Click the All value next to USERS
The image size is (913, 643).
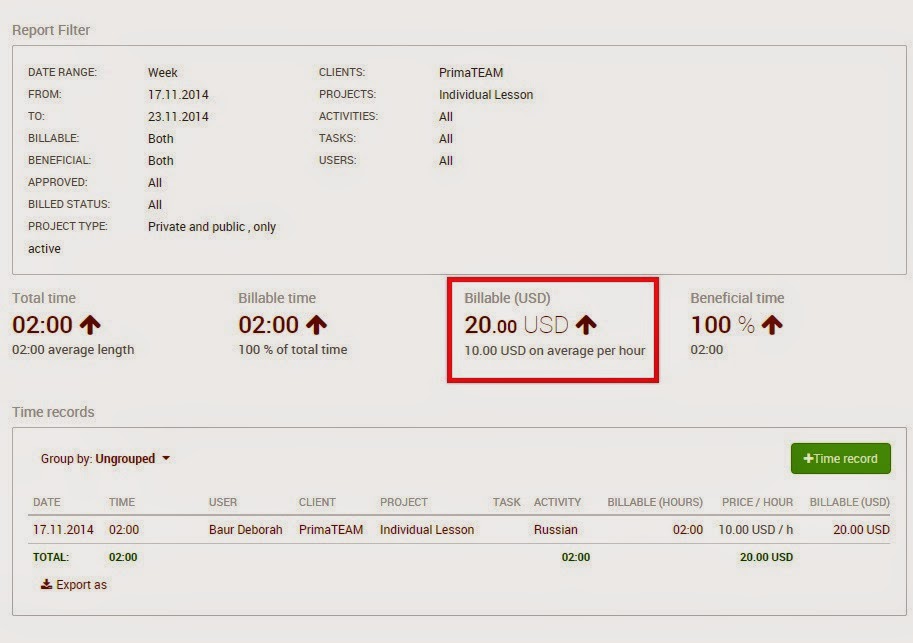445,161
